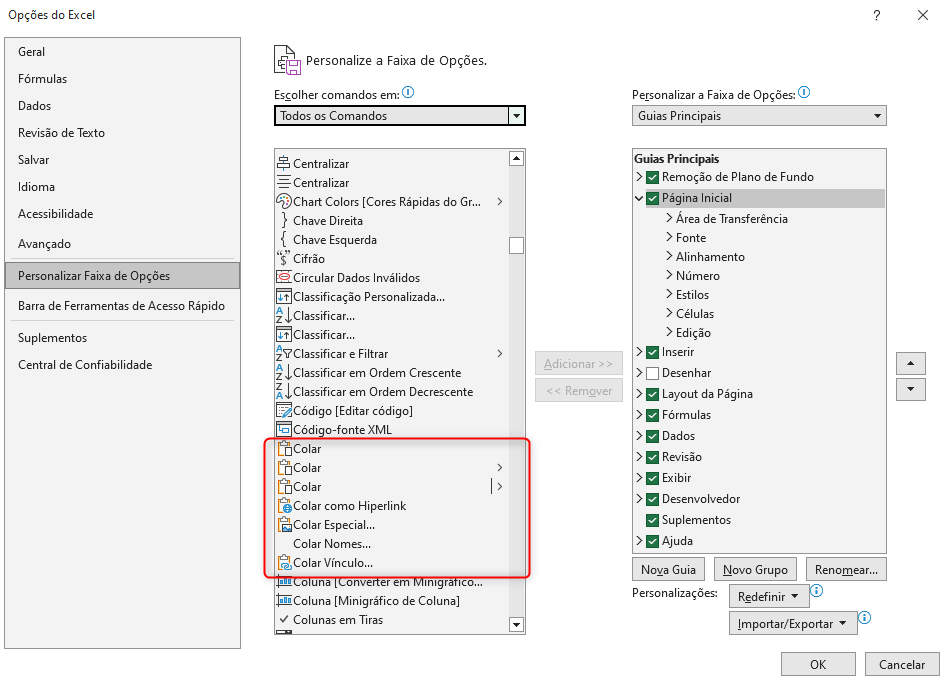This screenshot has width=945, height=683.
Task: Click the Novo Grupo button
Action: point(755,569)
